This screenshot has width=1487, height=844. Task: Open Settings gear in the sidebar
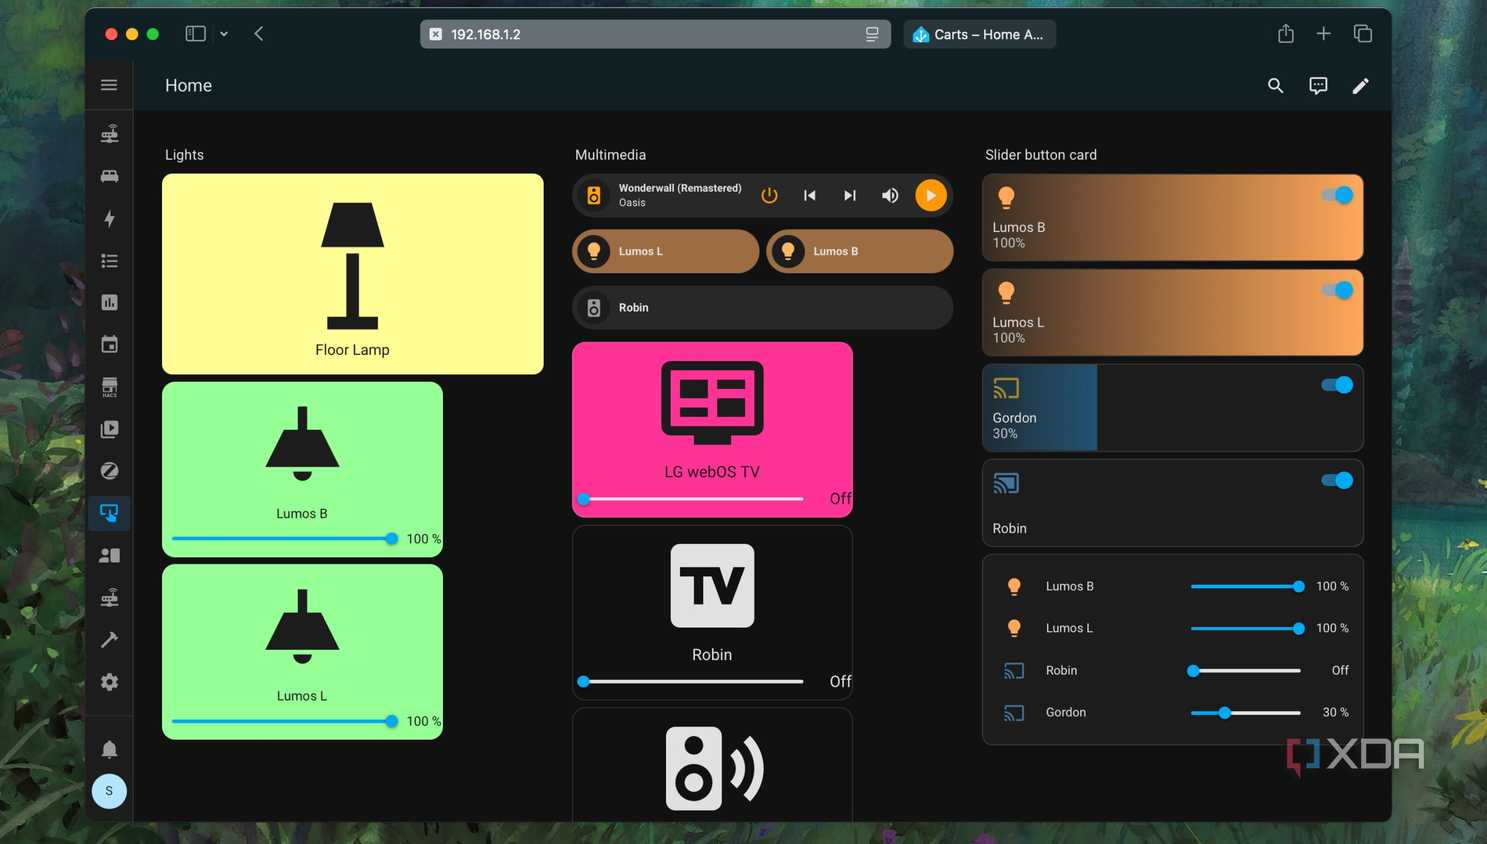pos(109,682)
